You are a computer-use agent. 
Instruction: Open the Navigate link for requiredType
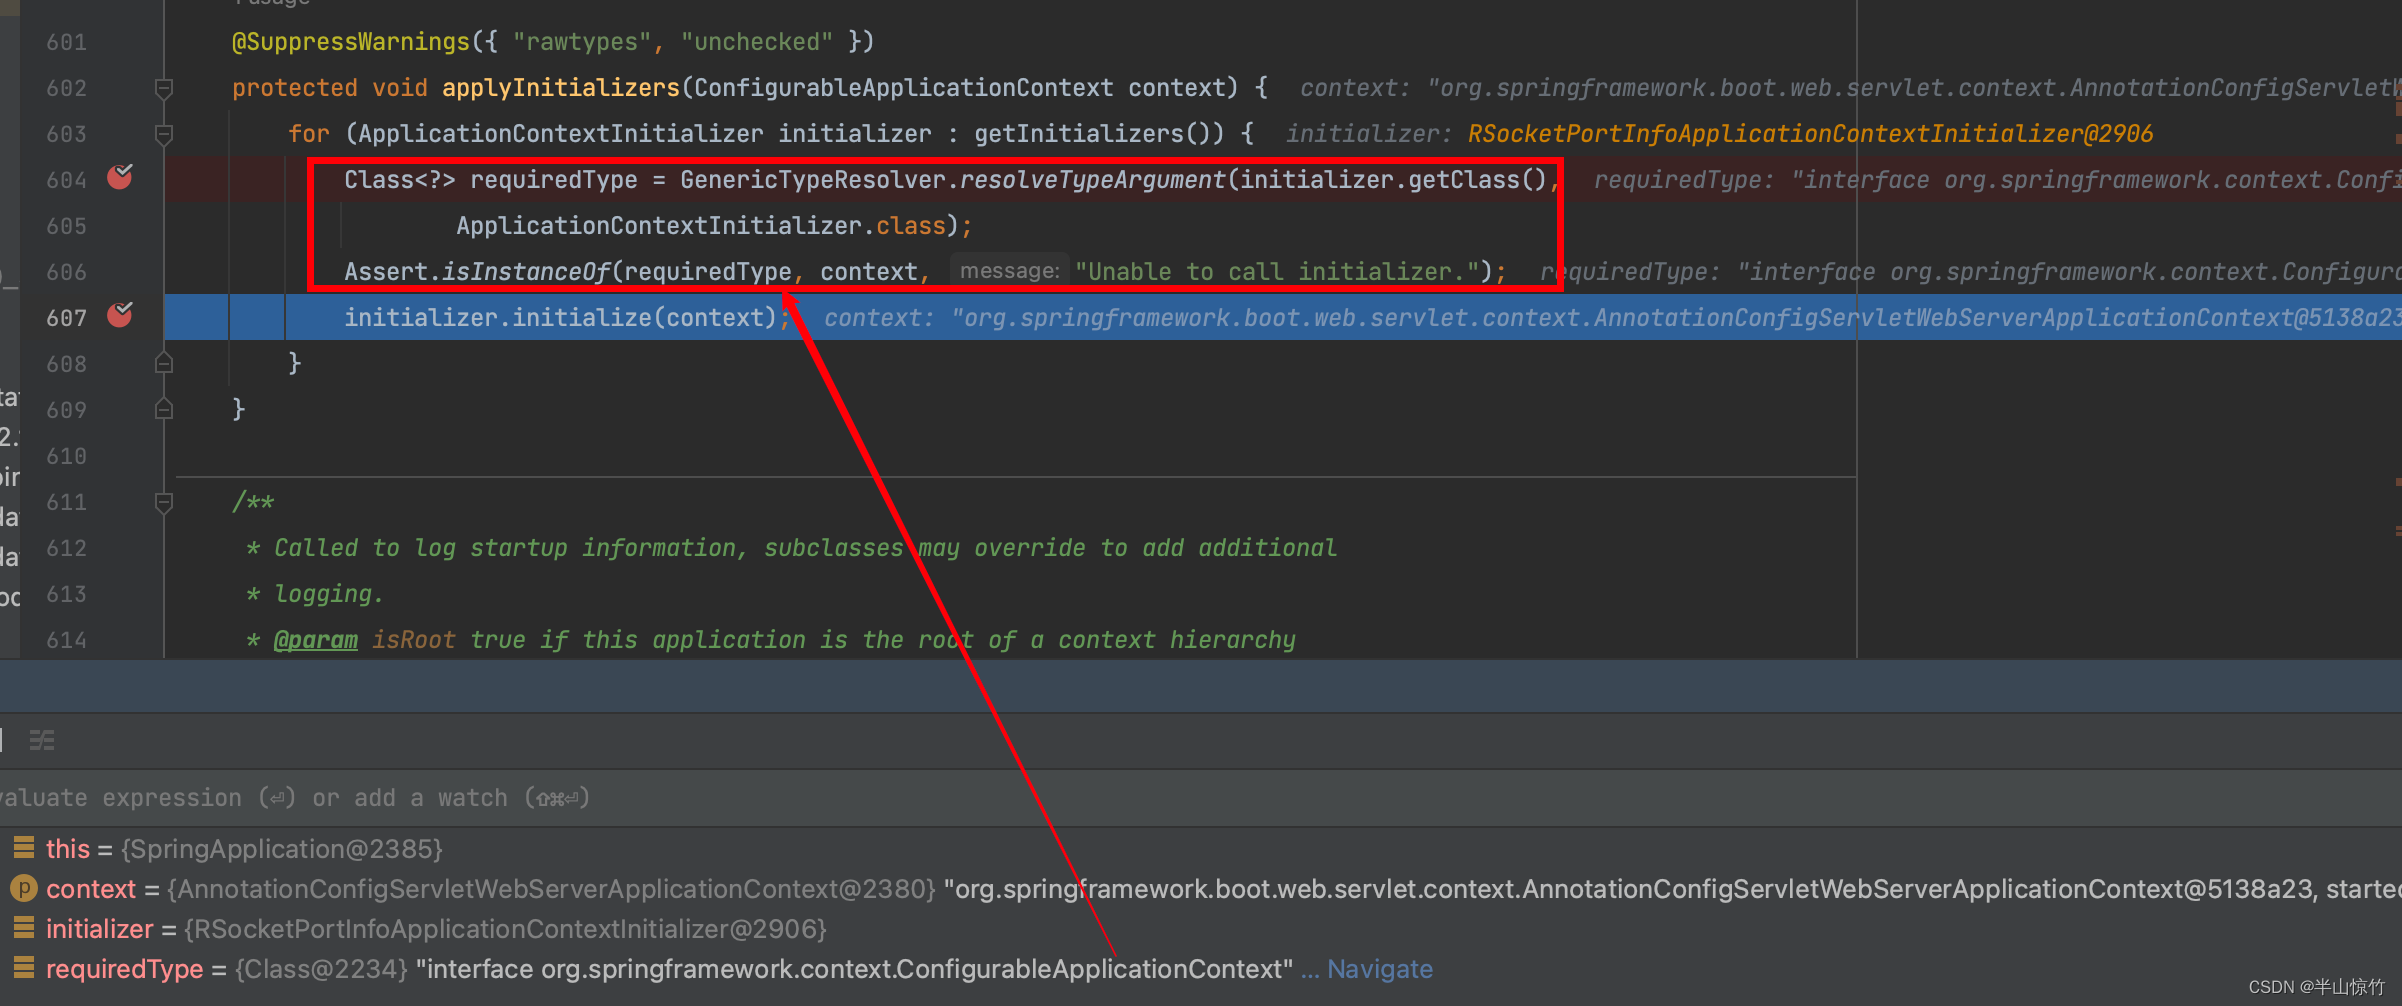coord(1379,969)
